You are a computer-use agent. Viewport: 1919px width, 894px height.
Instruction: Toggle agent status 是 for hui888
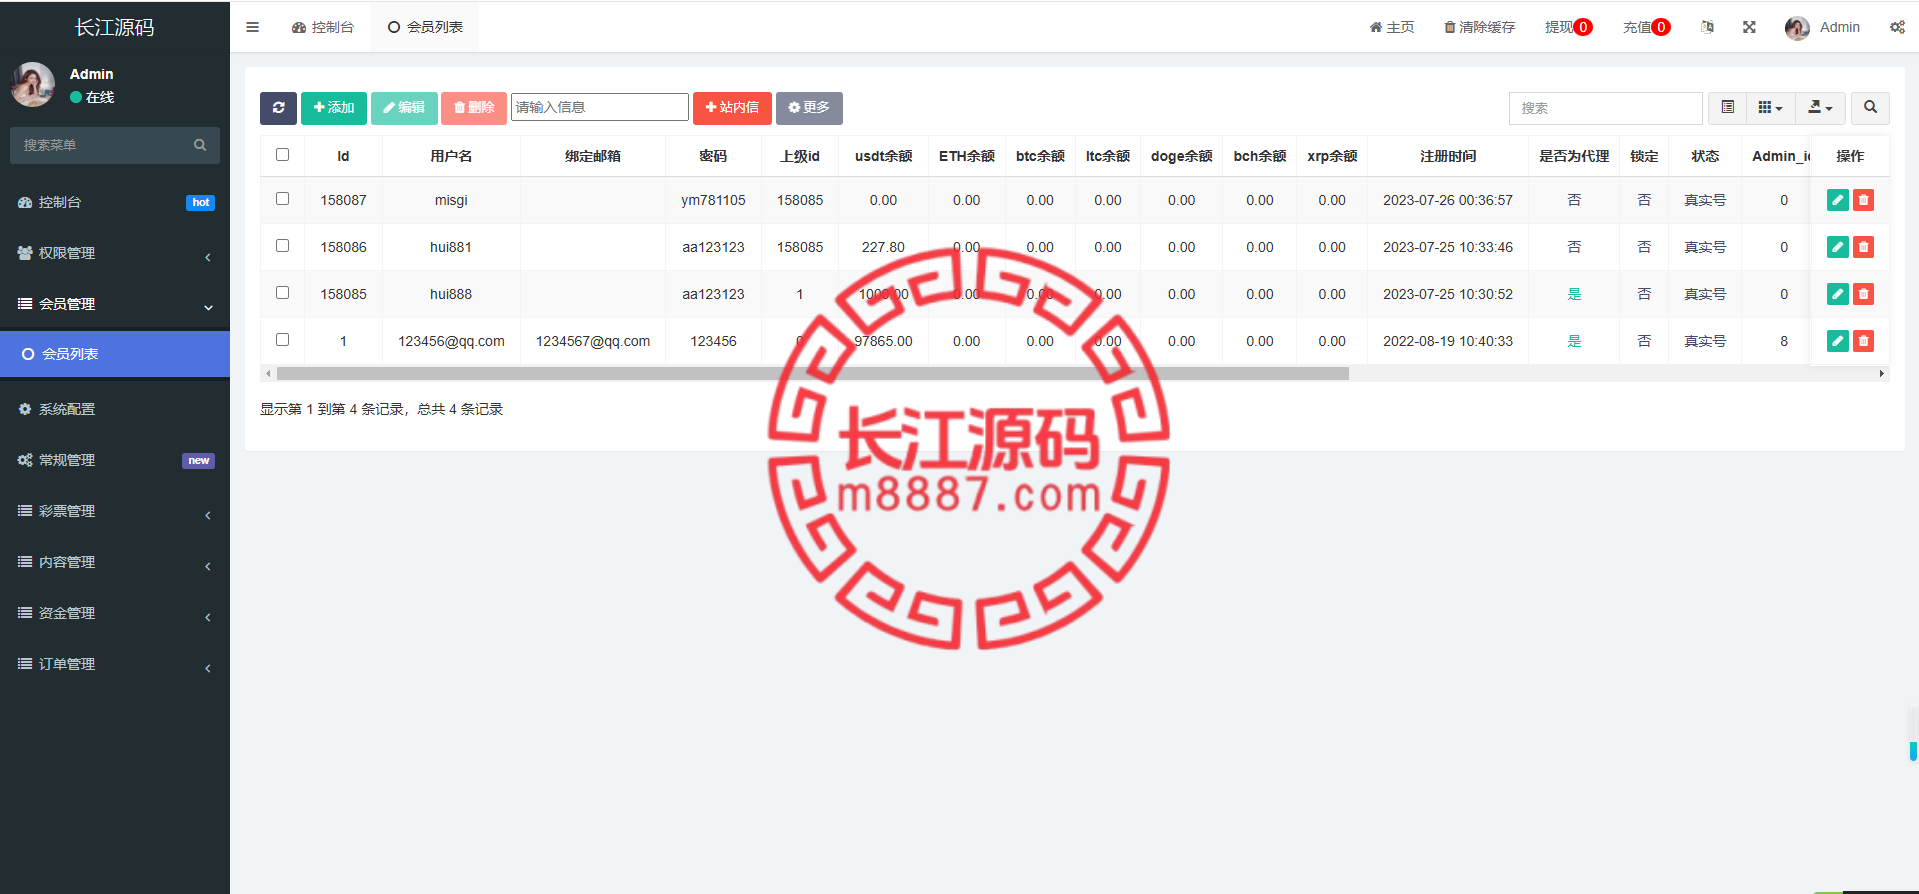[x=1574, y=294]
